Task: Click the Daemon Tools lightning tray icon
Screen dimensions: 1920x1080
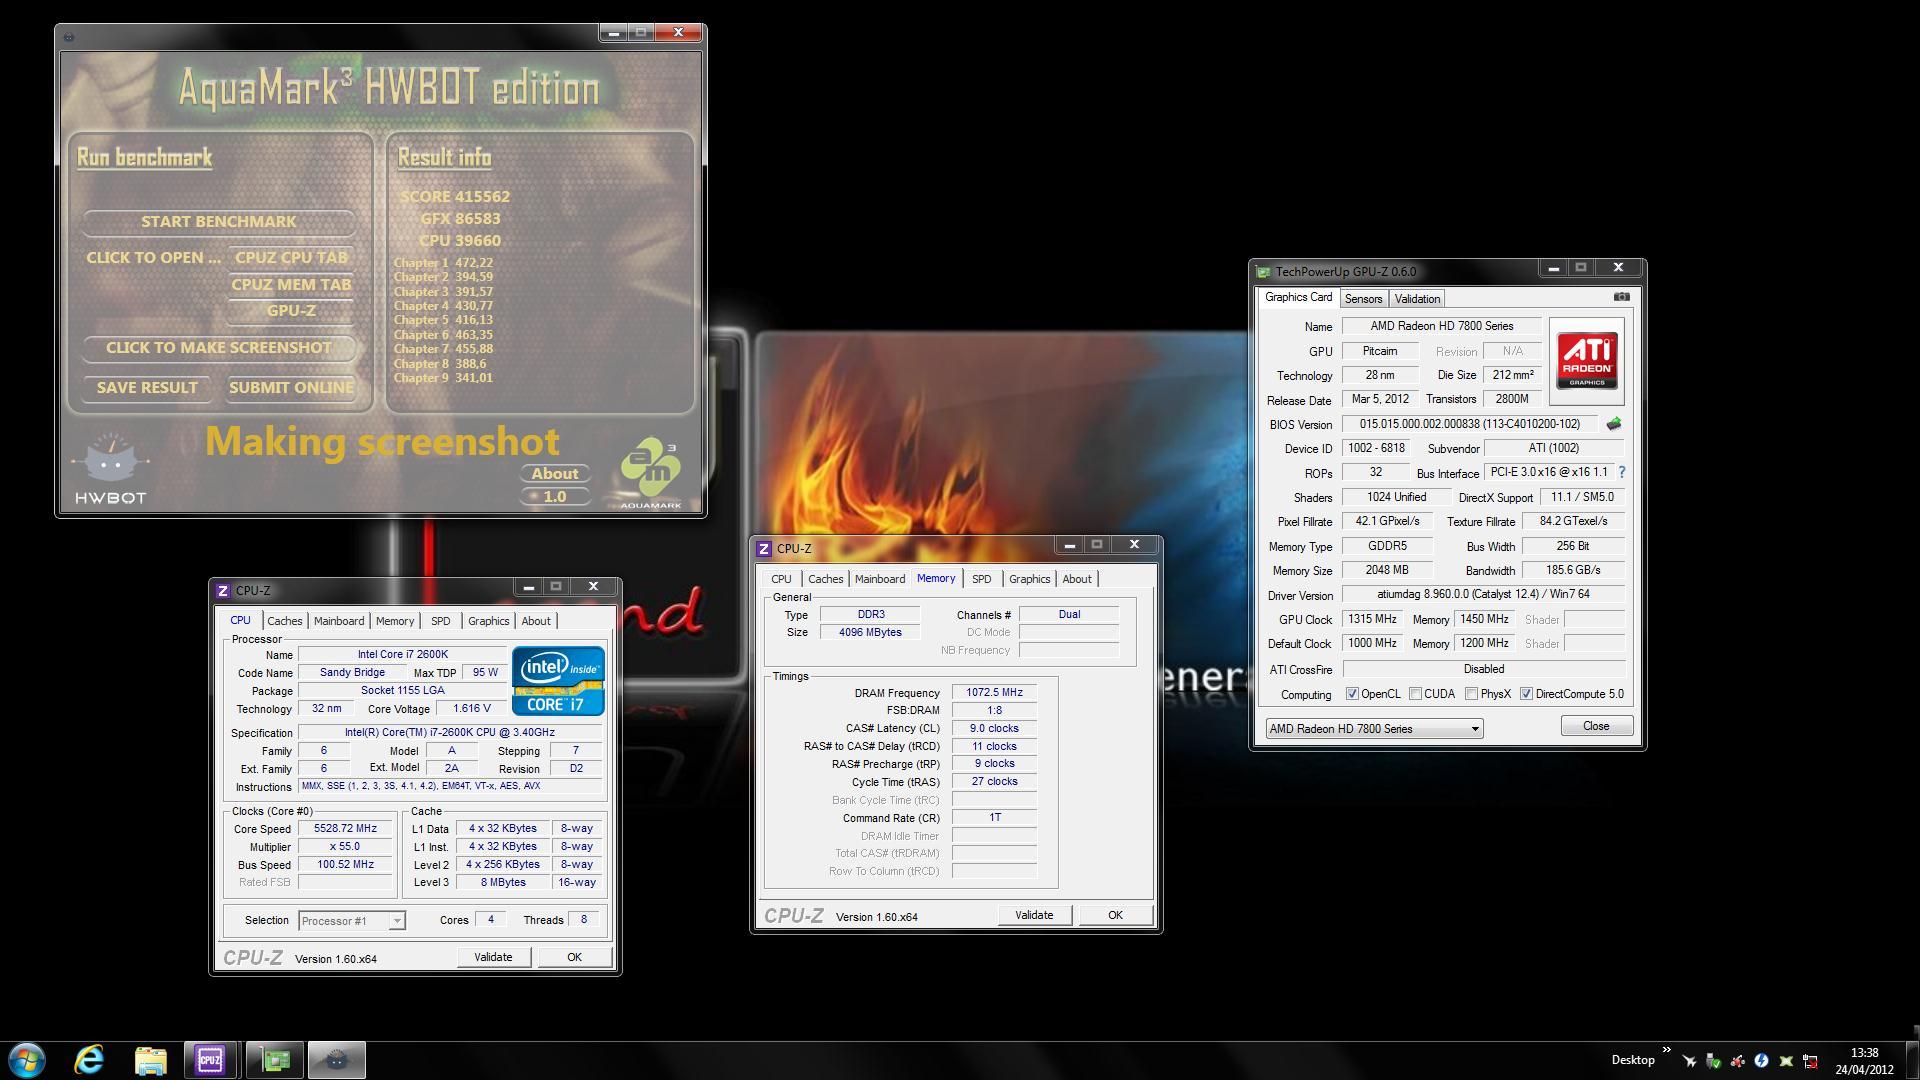Action: (x=1762, y=1061)
